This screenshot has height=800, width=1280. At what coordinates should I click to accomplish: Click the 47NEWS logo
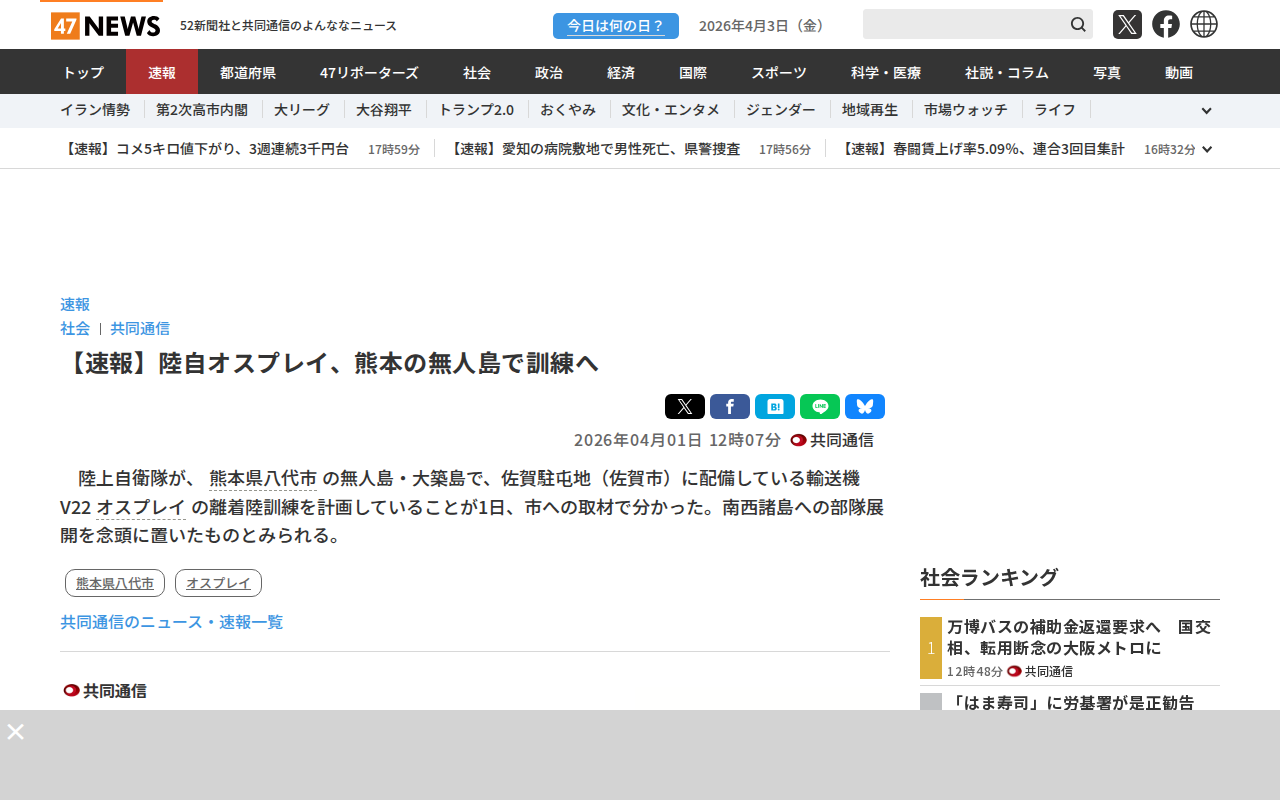pyautogui.click(x=105, y=25)
